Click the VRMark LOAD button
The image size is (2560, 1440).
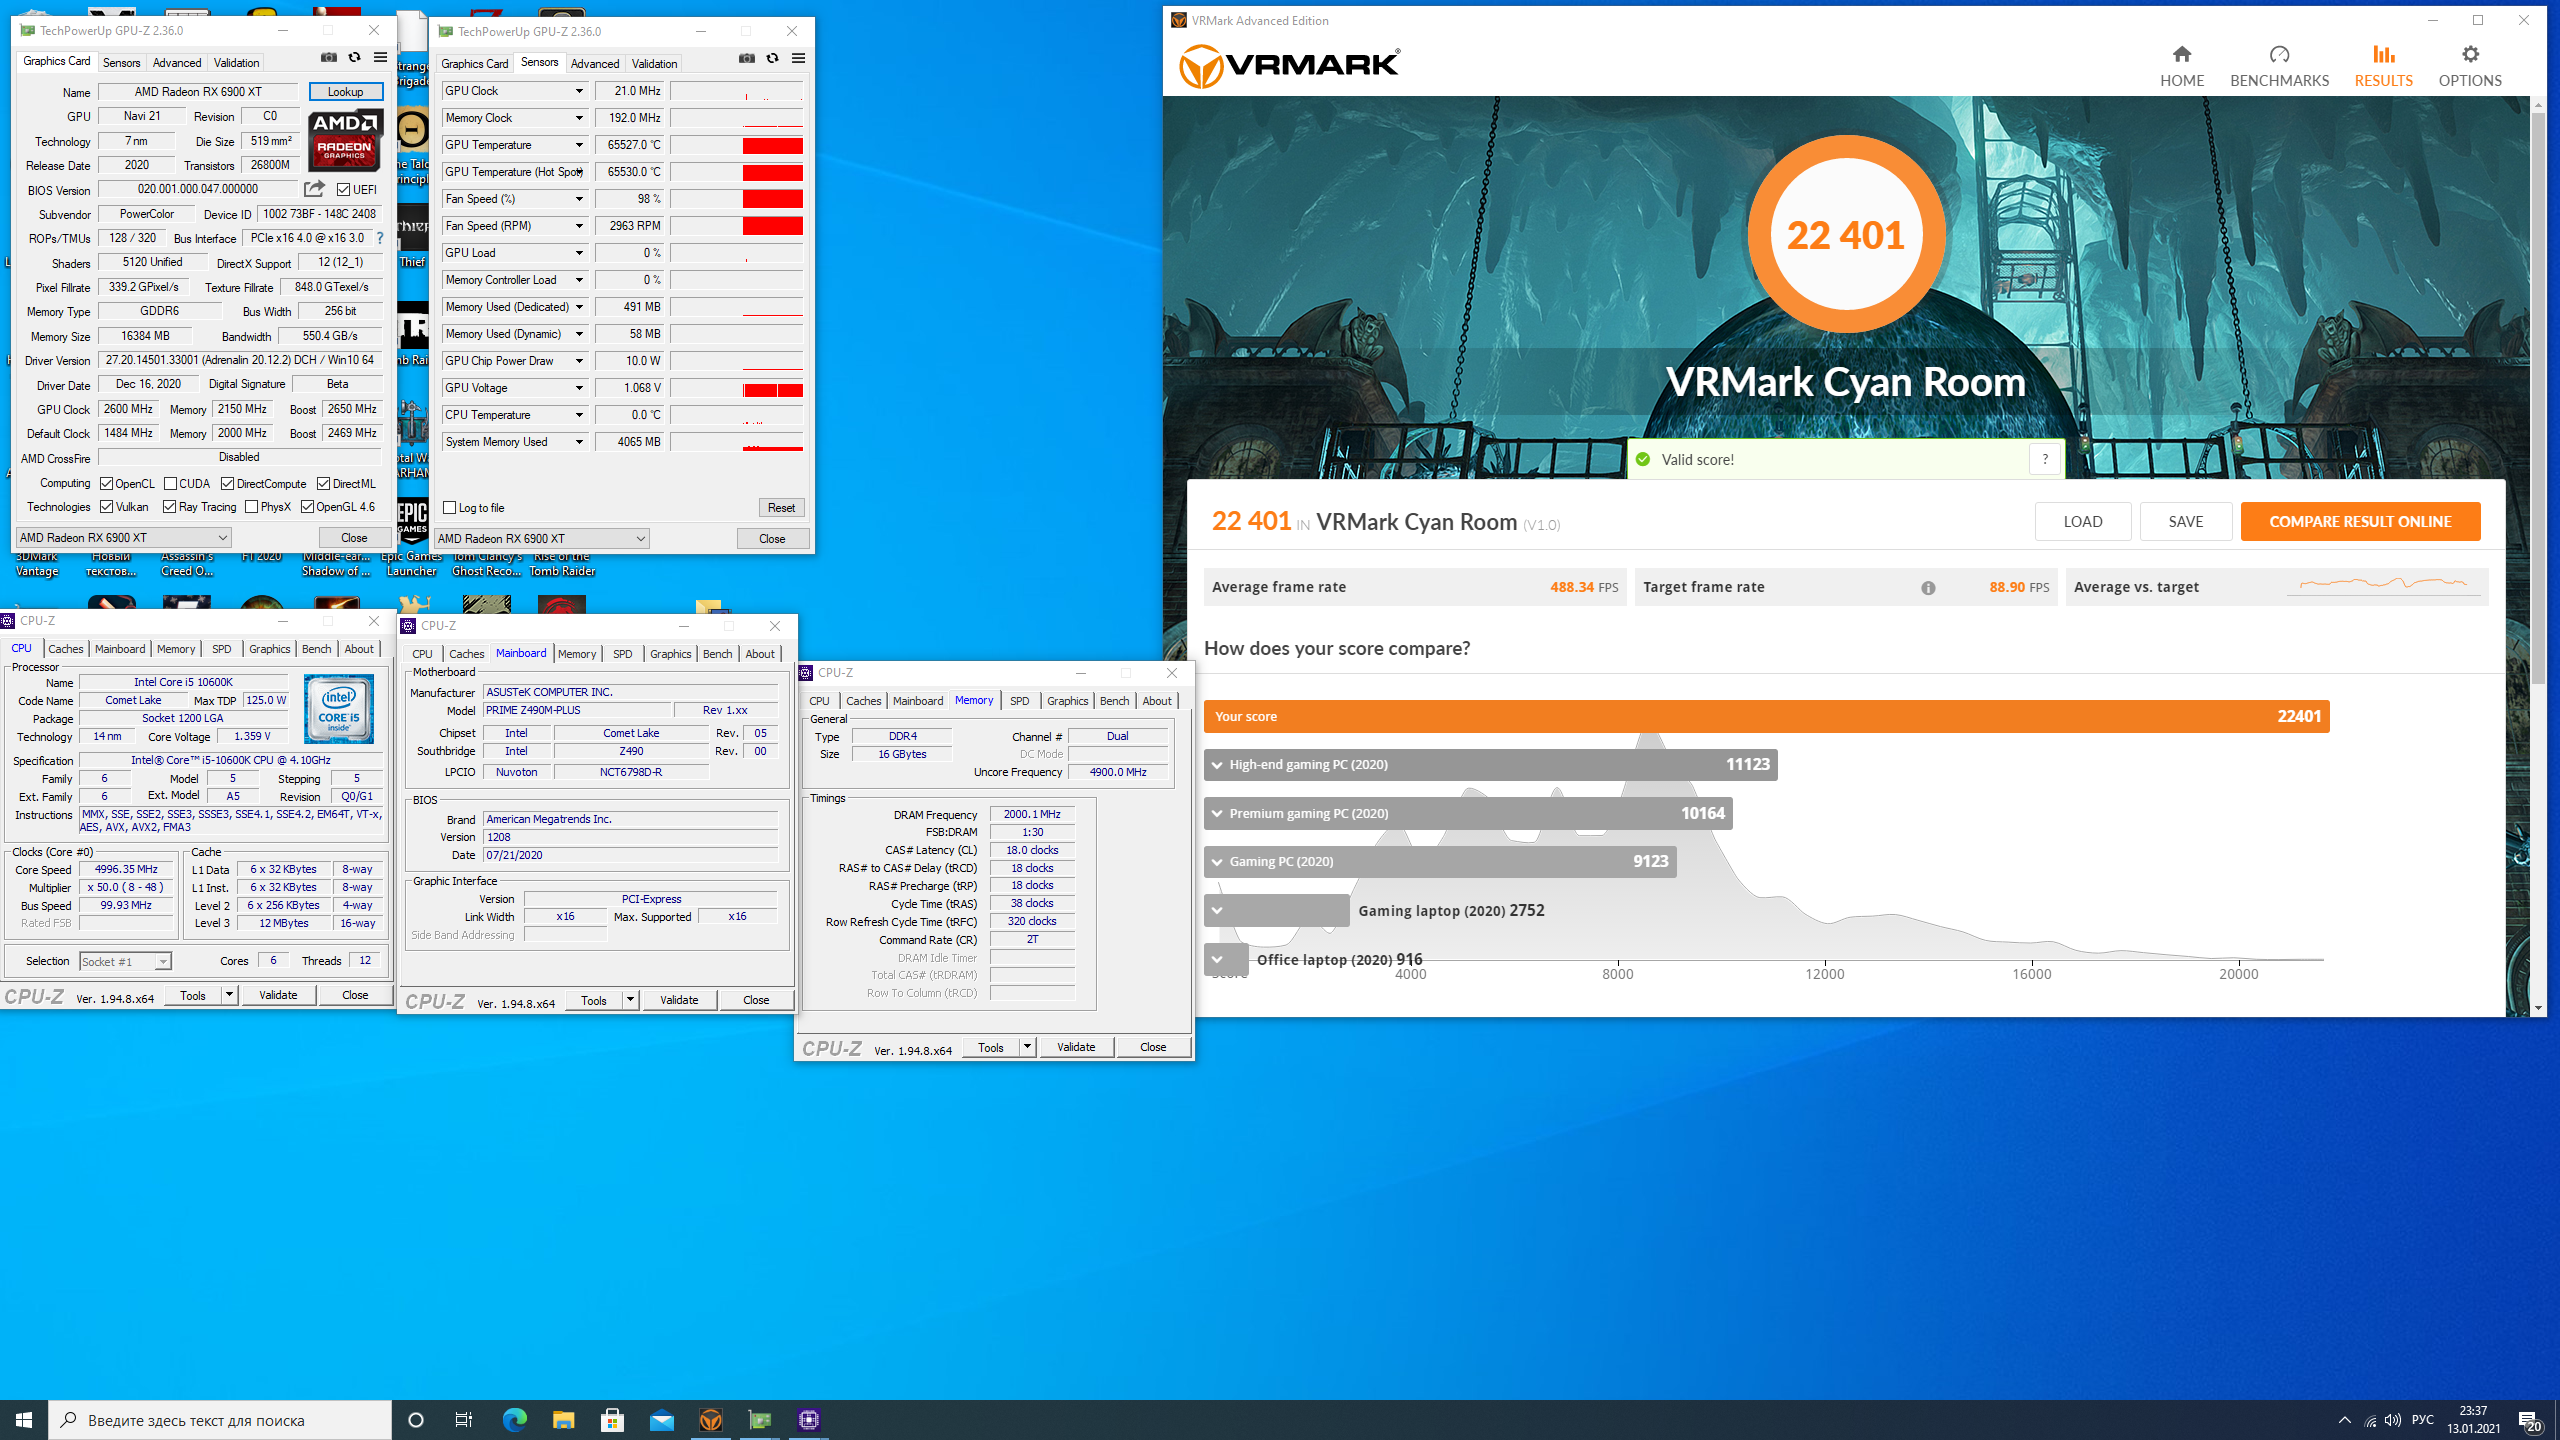2083,522
